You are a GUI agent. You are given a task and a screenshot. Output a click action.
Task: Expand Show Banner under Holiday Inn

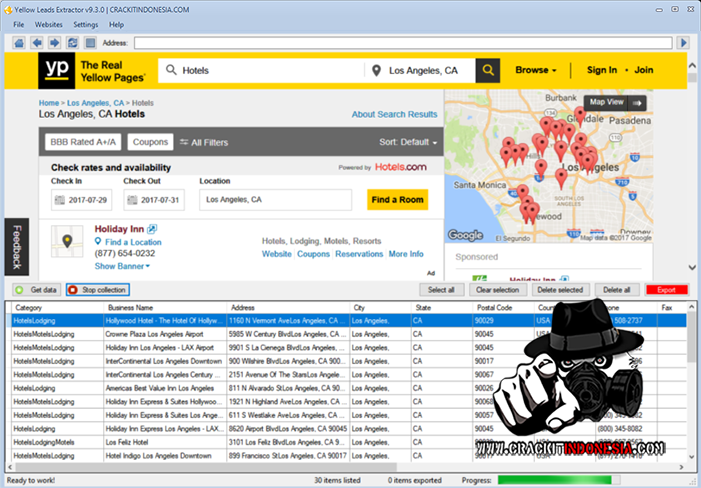coord(122,266)
